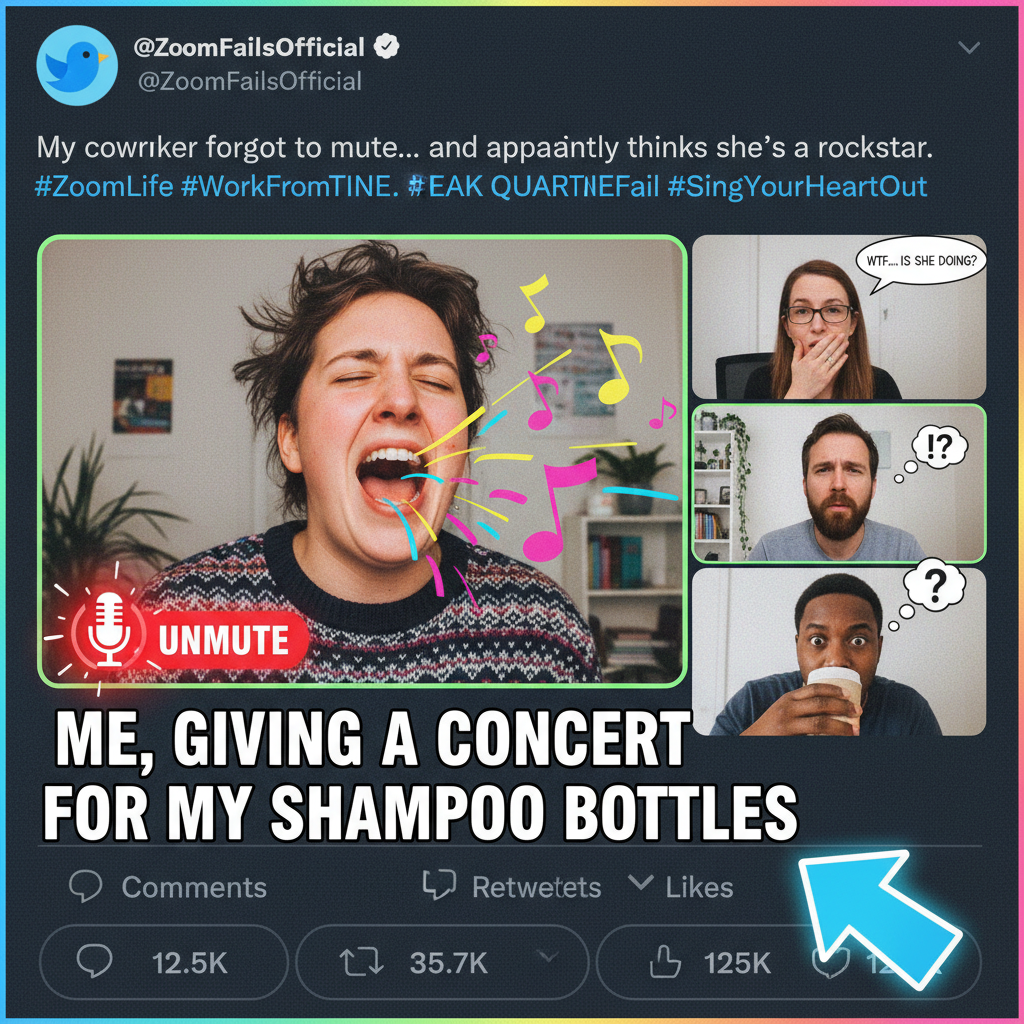The image size is (1024, 1024).
Task: Click the blue bird profile avatar
Action: click(77, 65)
